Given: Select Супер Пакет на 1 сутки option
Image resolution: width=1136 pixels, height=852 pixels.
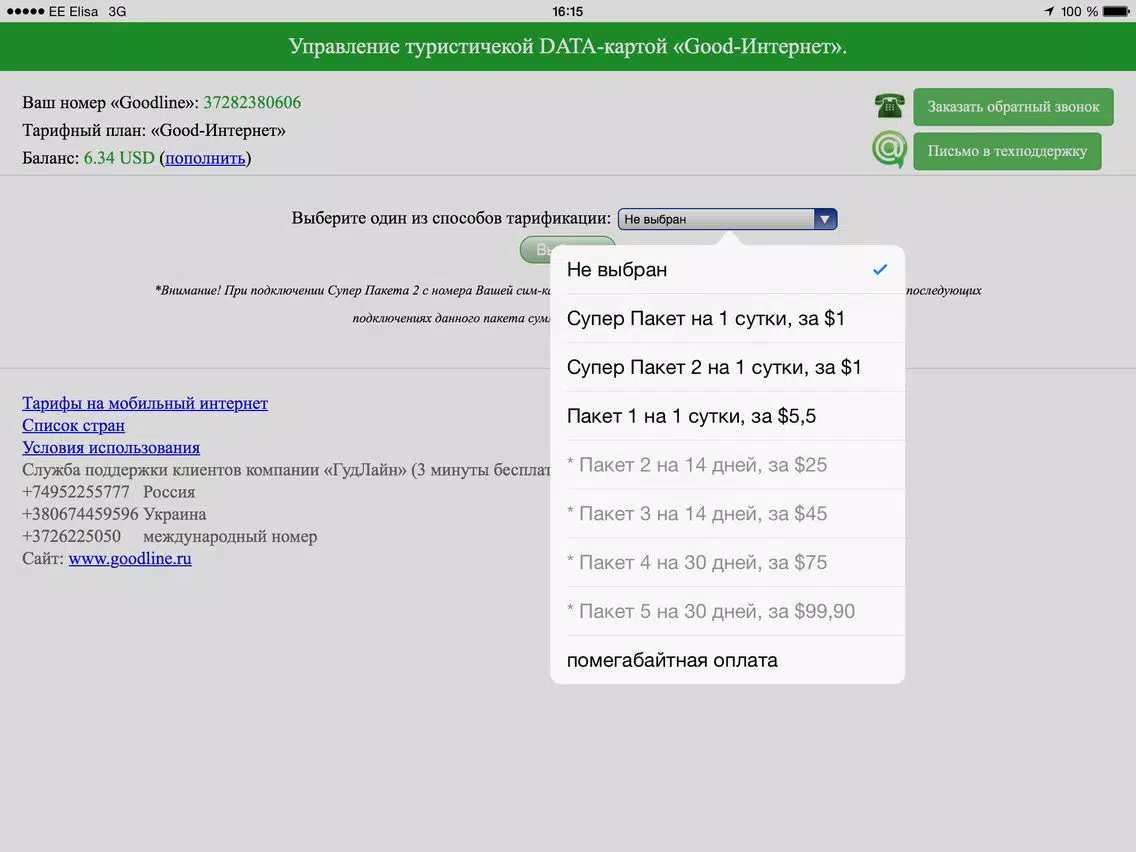Looking at the screenshot, I should [727, 318].
